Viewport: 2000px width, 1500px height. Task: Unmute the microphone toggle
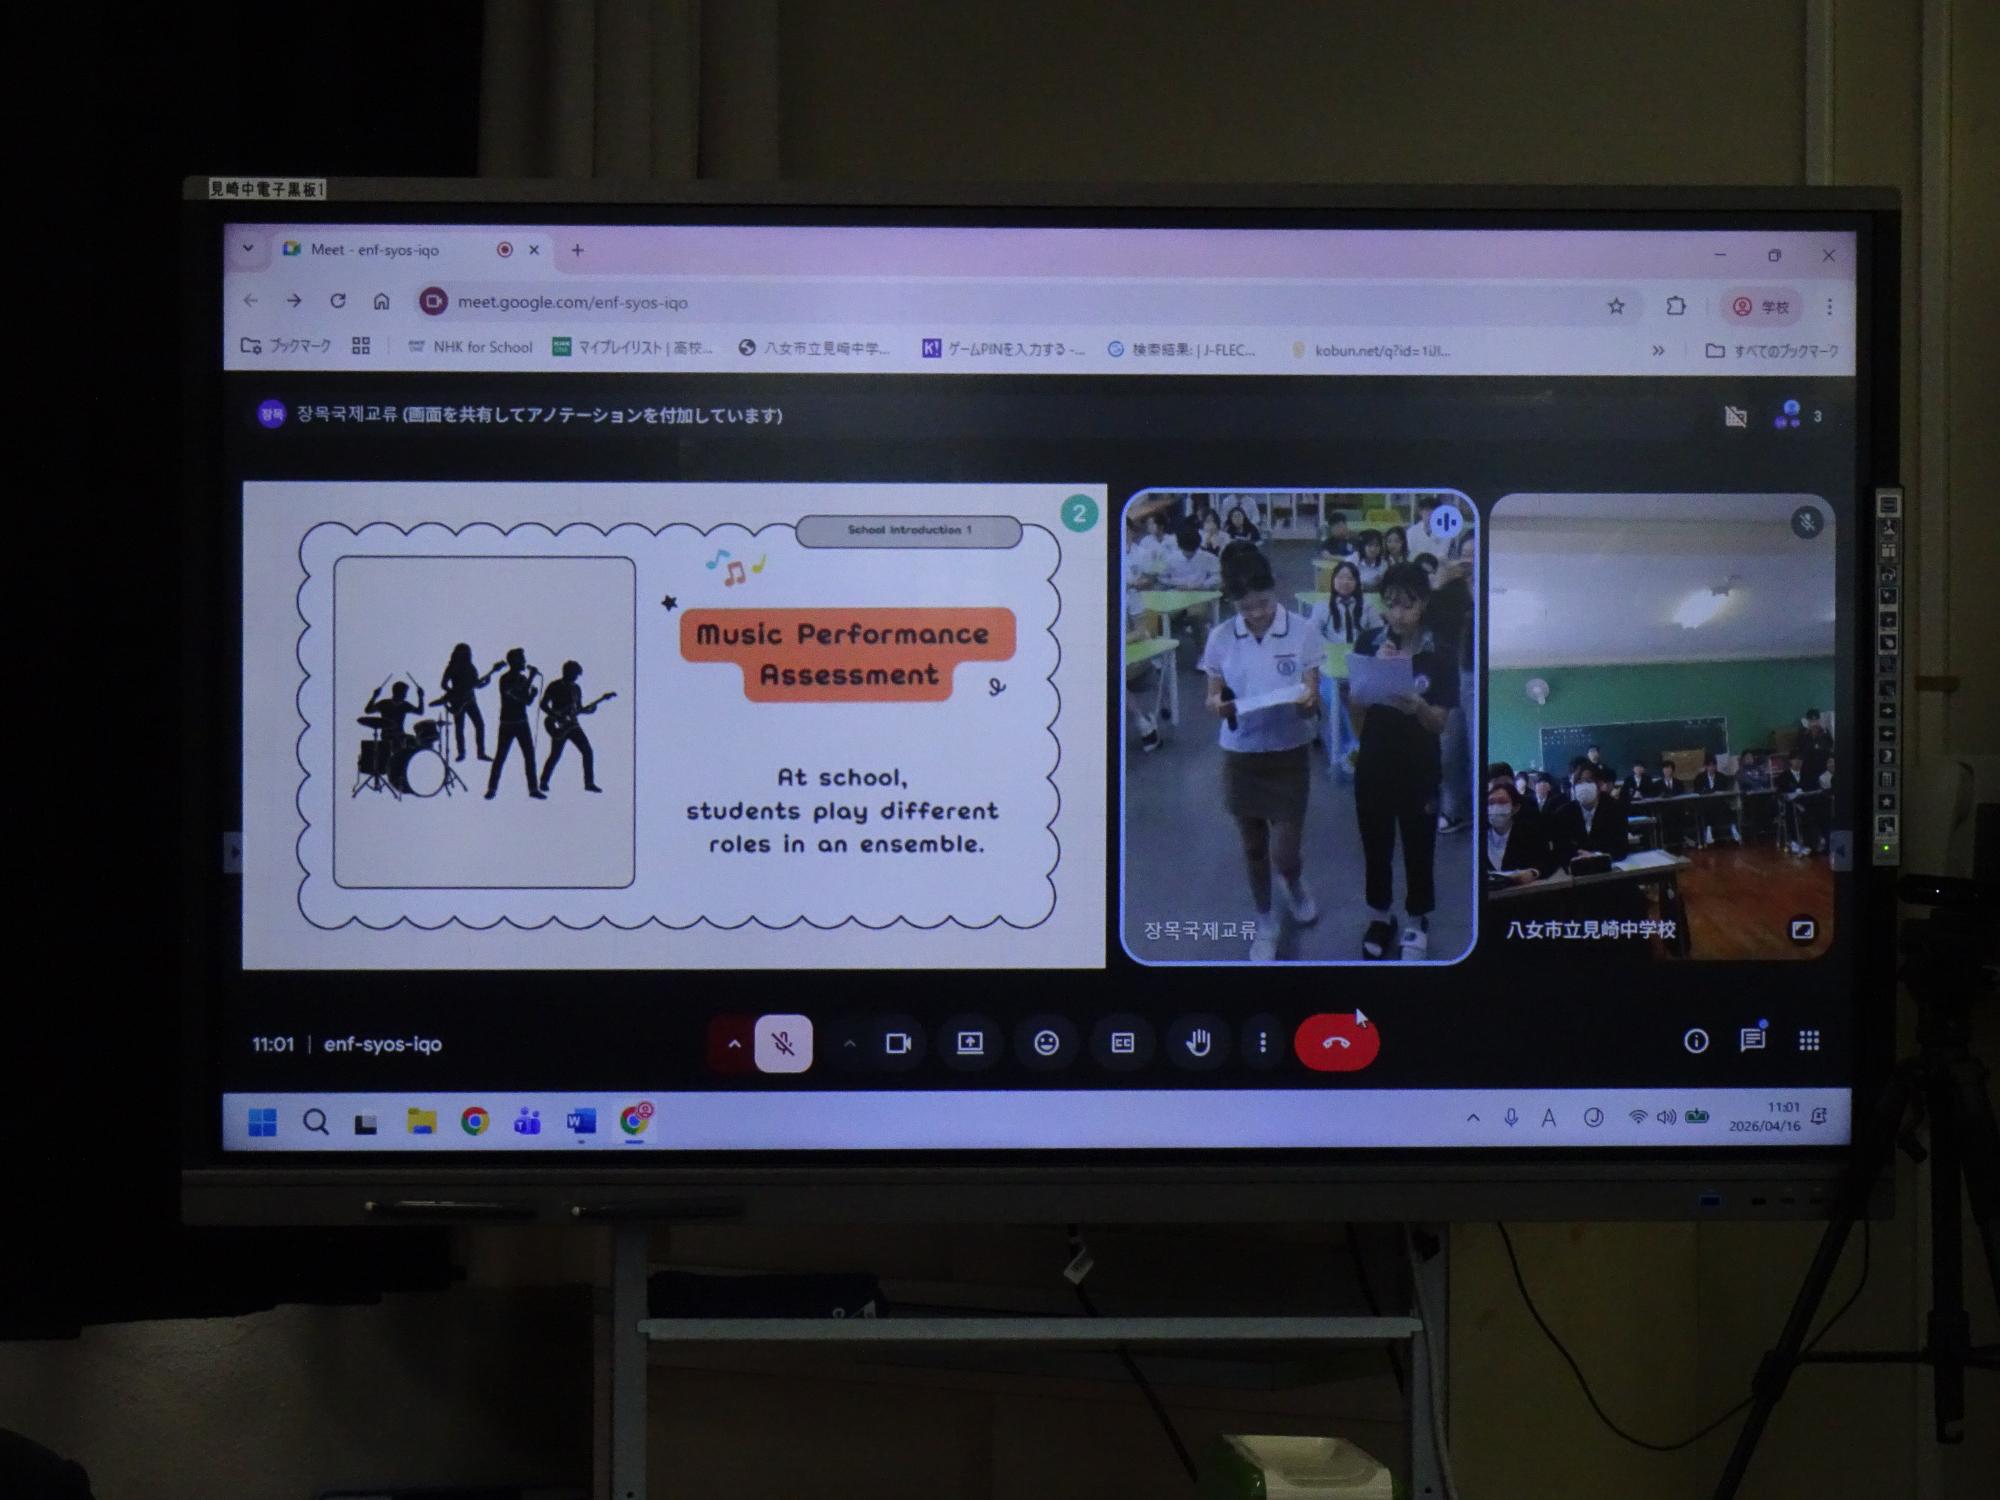click(783, 1043)
